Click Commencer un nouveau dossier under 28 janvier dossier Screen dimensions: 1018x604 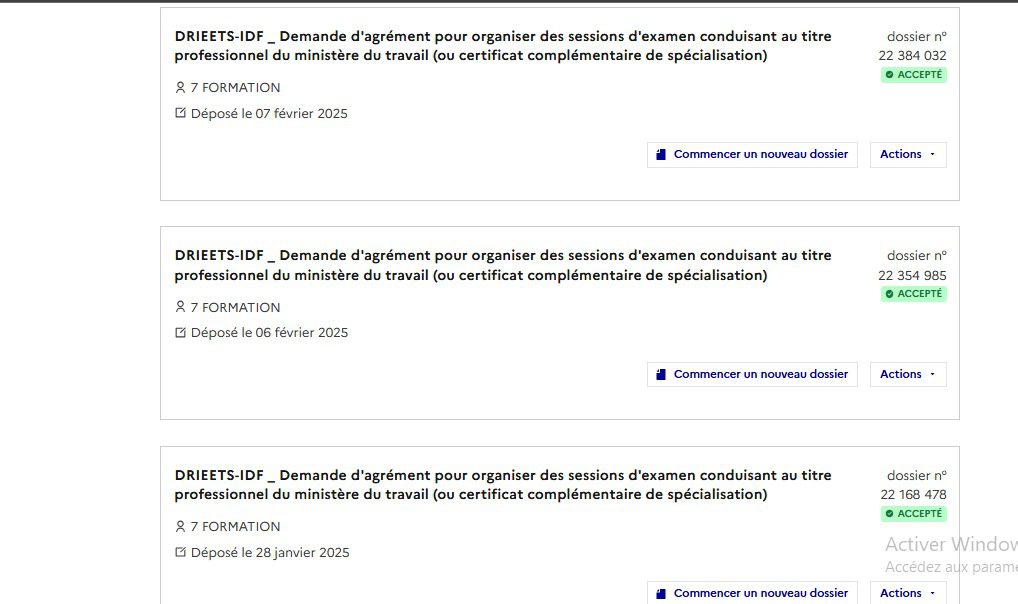[752, 593]
